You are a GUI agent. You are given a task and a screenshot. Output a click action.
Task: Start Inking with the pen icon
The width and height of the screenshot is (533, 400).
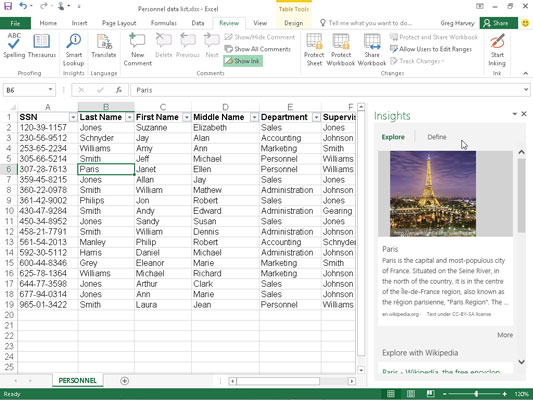coord(497,50)
